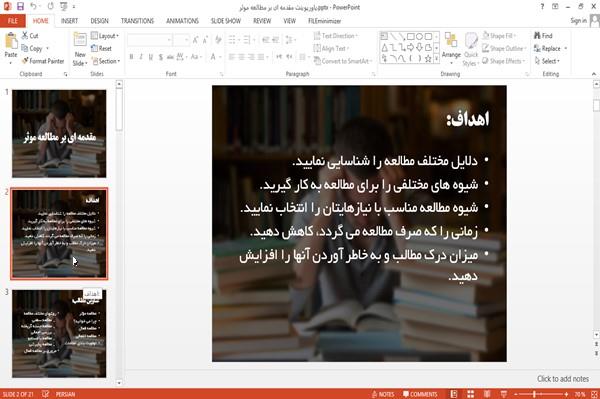Viewport: 600px width, 399px height.
Task: Open the Section dropdown
Action: tap(106, 61)
